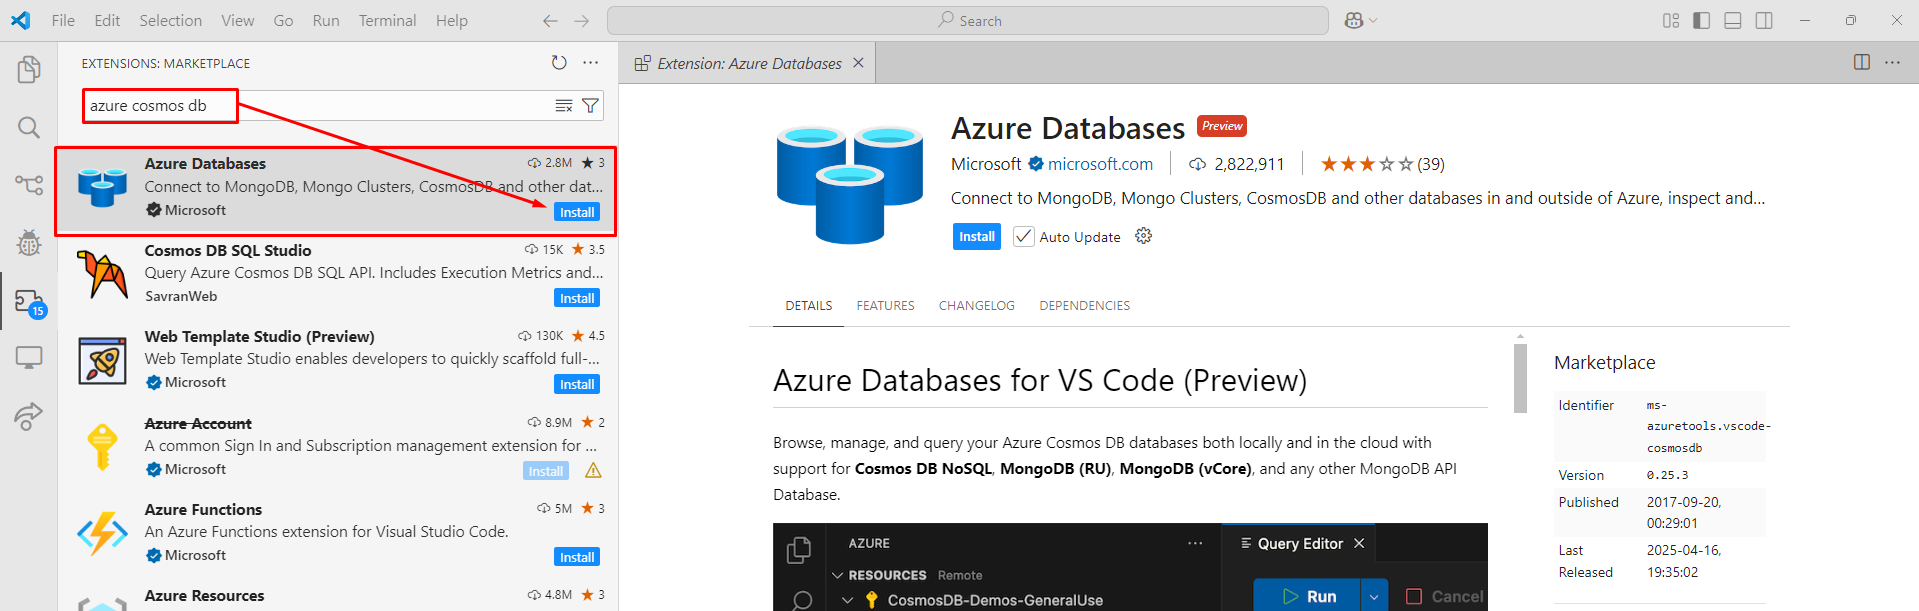1919x611 pixels.
Task: Open the Run and Debug view
Action: pyautogui.click(x=29, y=243)
